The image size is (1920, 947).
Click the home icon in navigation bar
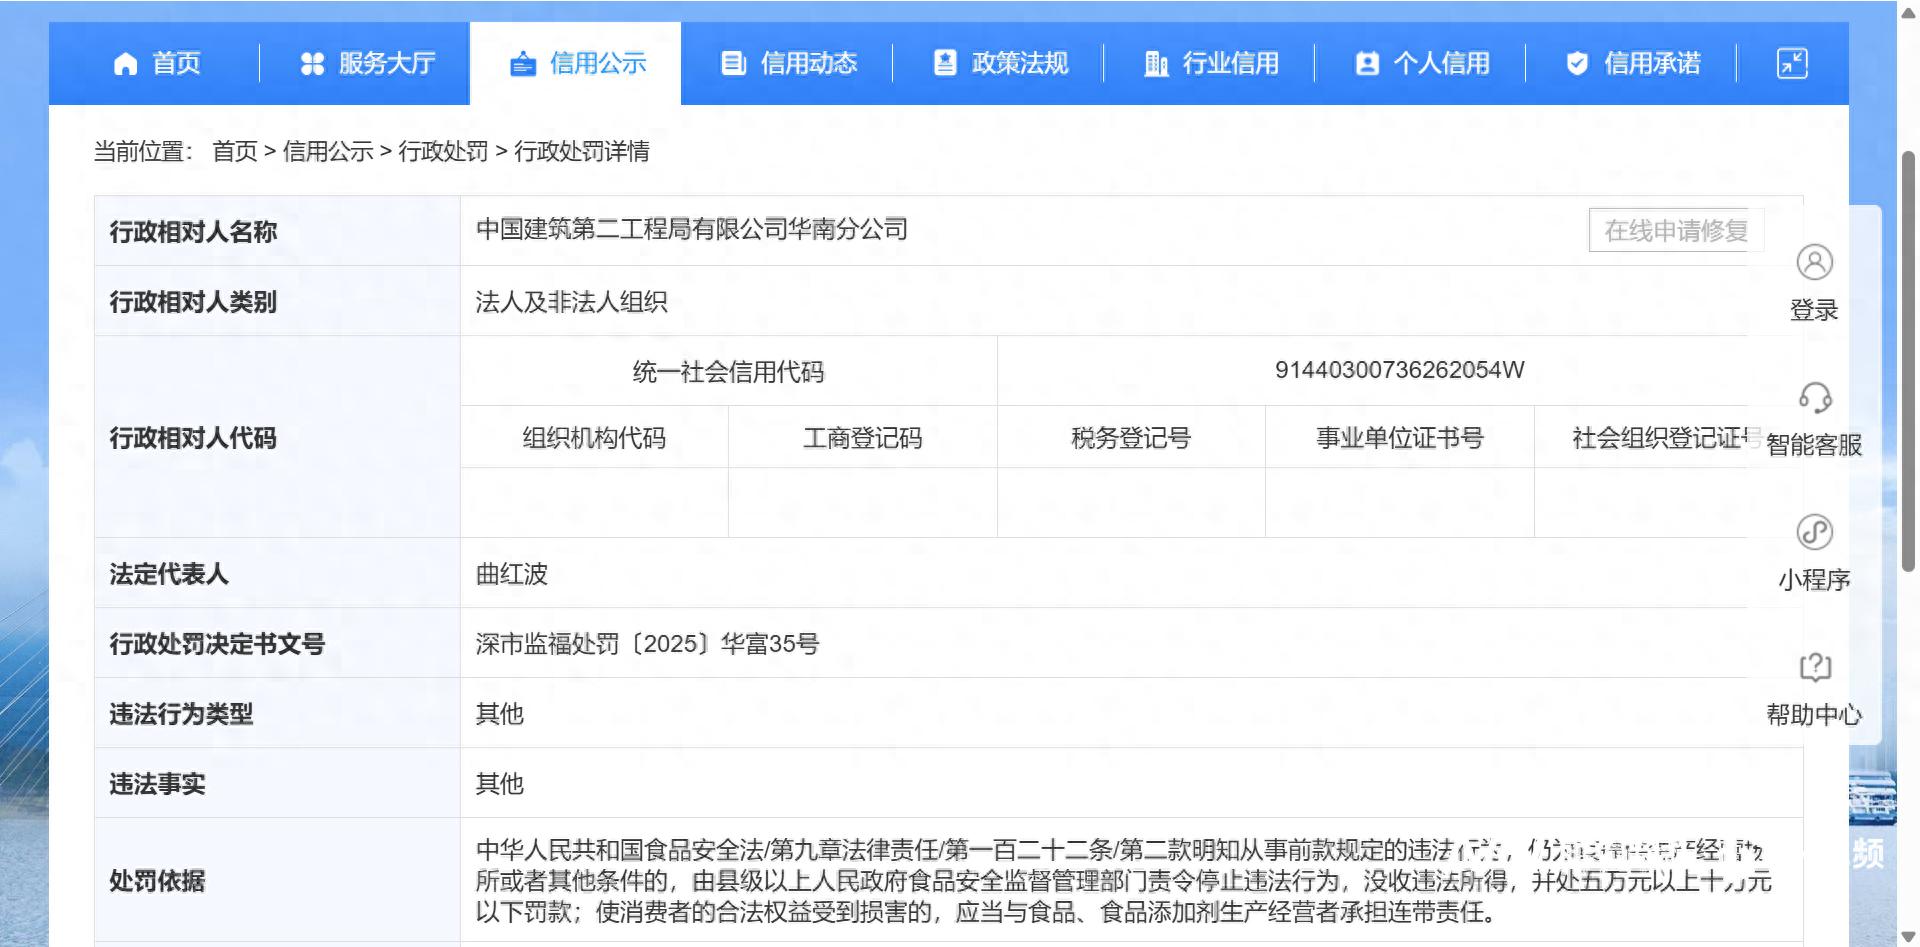(x=125, y=64)
